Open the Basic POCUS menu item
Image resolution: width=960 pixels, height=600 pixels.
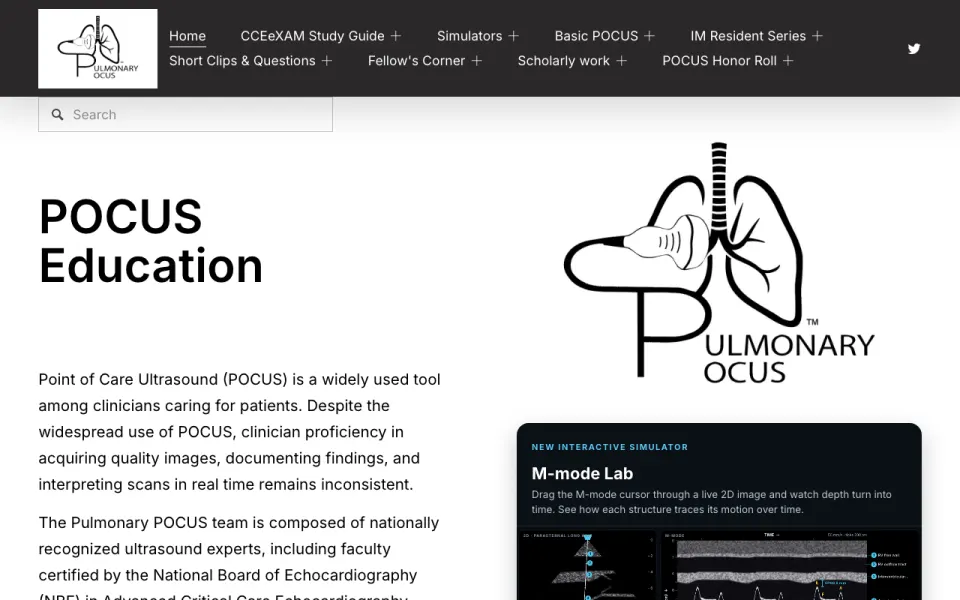[596, 36]
